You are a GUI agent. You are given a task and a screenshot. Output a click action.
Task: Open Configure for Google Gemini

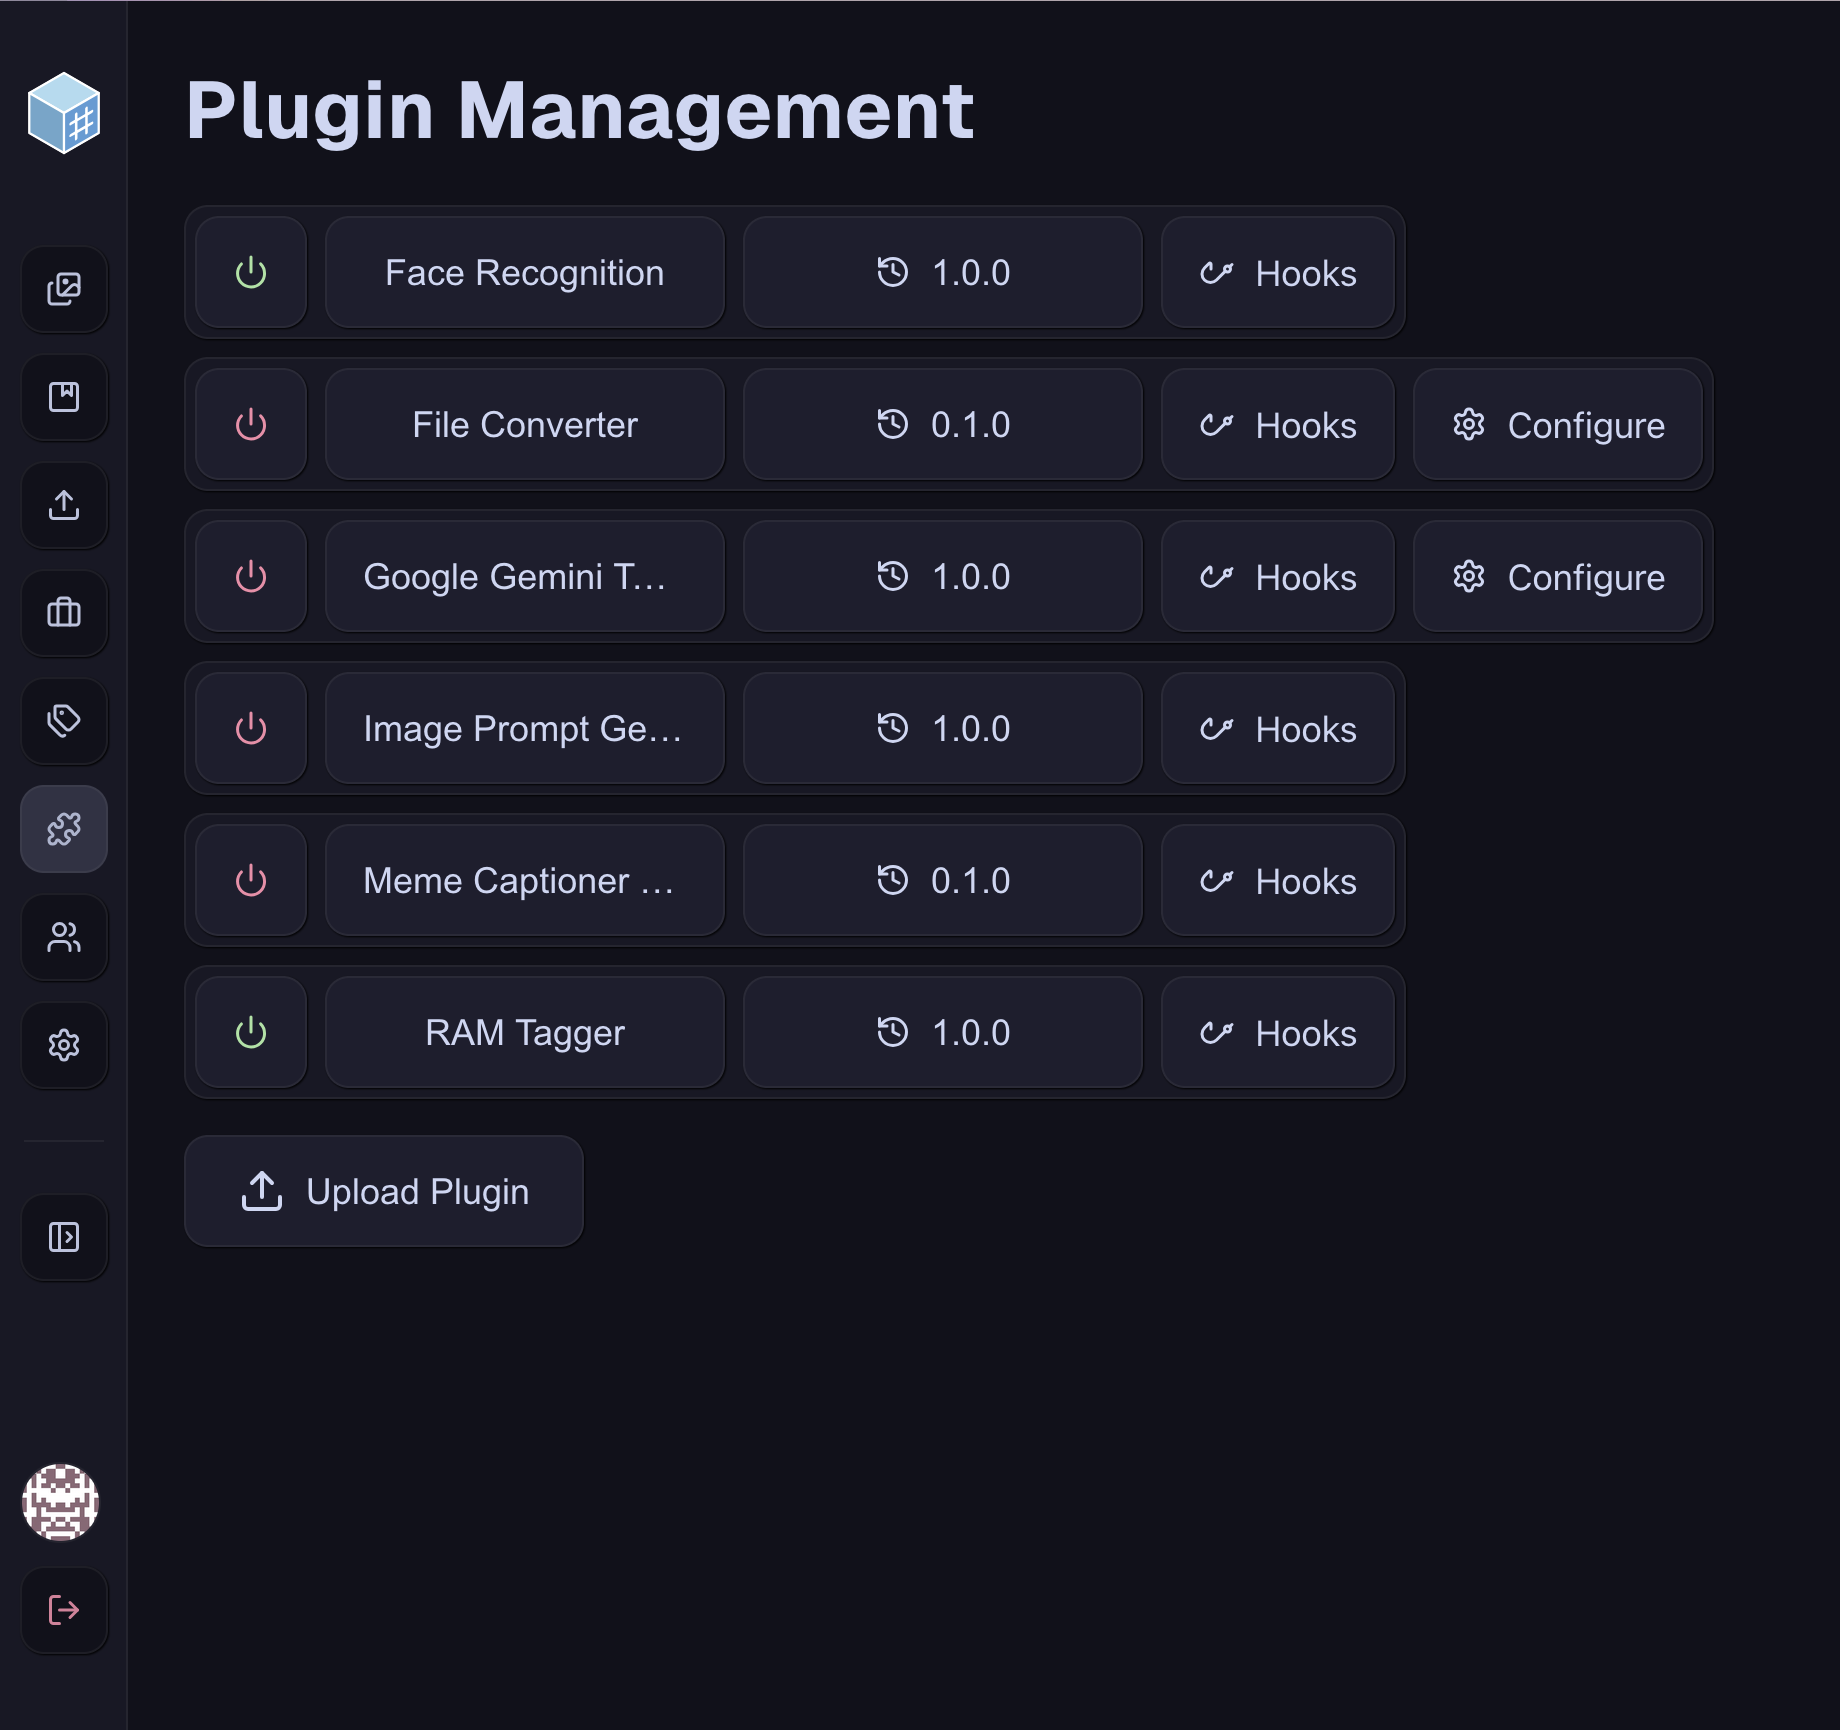1557,576
